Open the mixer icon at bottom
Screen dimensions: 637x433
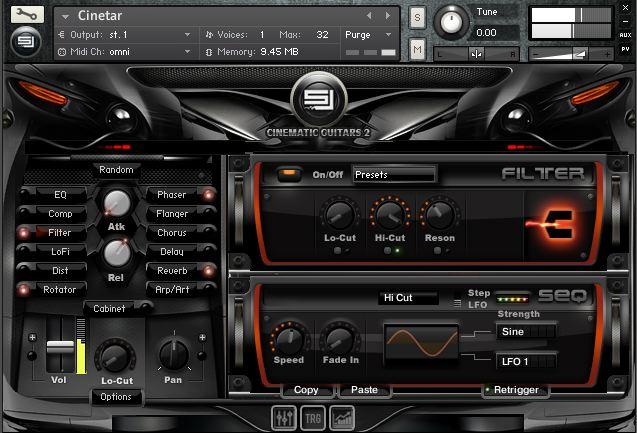pos(283,417)
